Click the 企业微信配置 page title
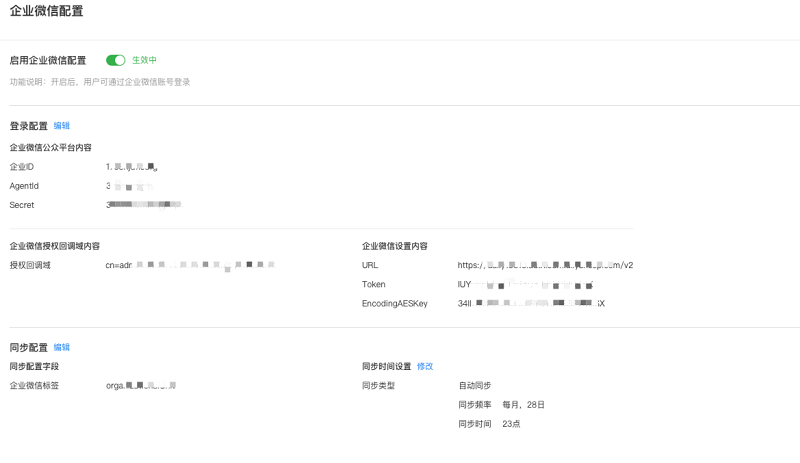The width and height of the screenshot is (800, 463). tap(47, 12)
